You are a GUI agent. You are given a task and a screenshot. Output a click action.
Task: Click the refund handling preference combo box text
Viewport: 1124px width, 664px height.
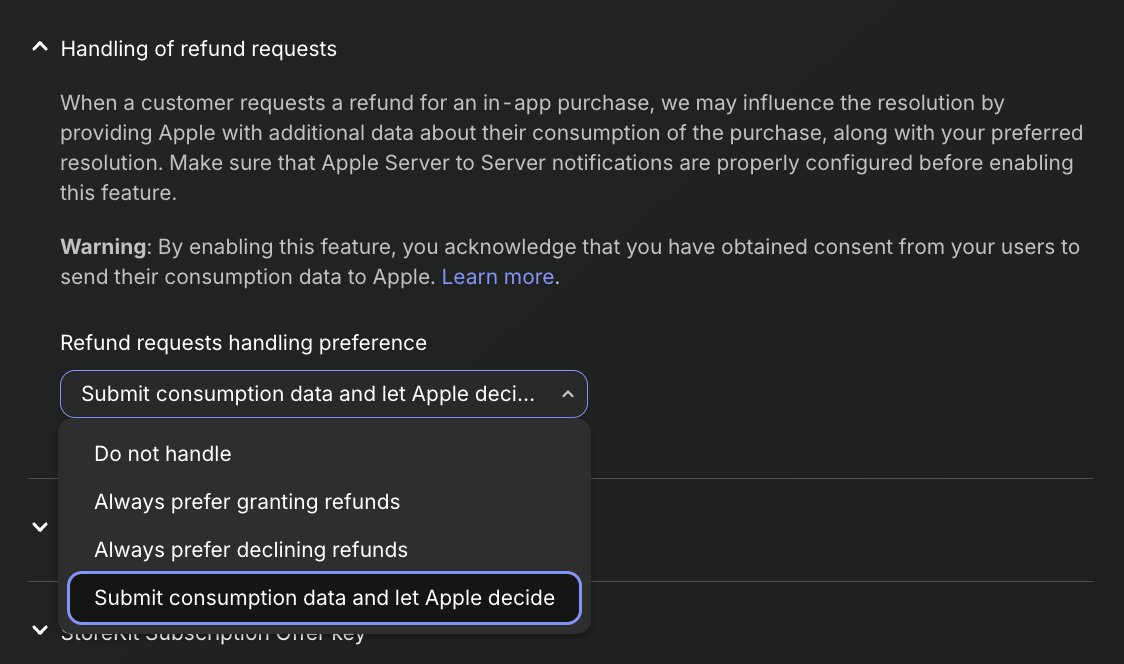pos(308,394)
